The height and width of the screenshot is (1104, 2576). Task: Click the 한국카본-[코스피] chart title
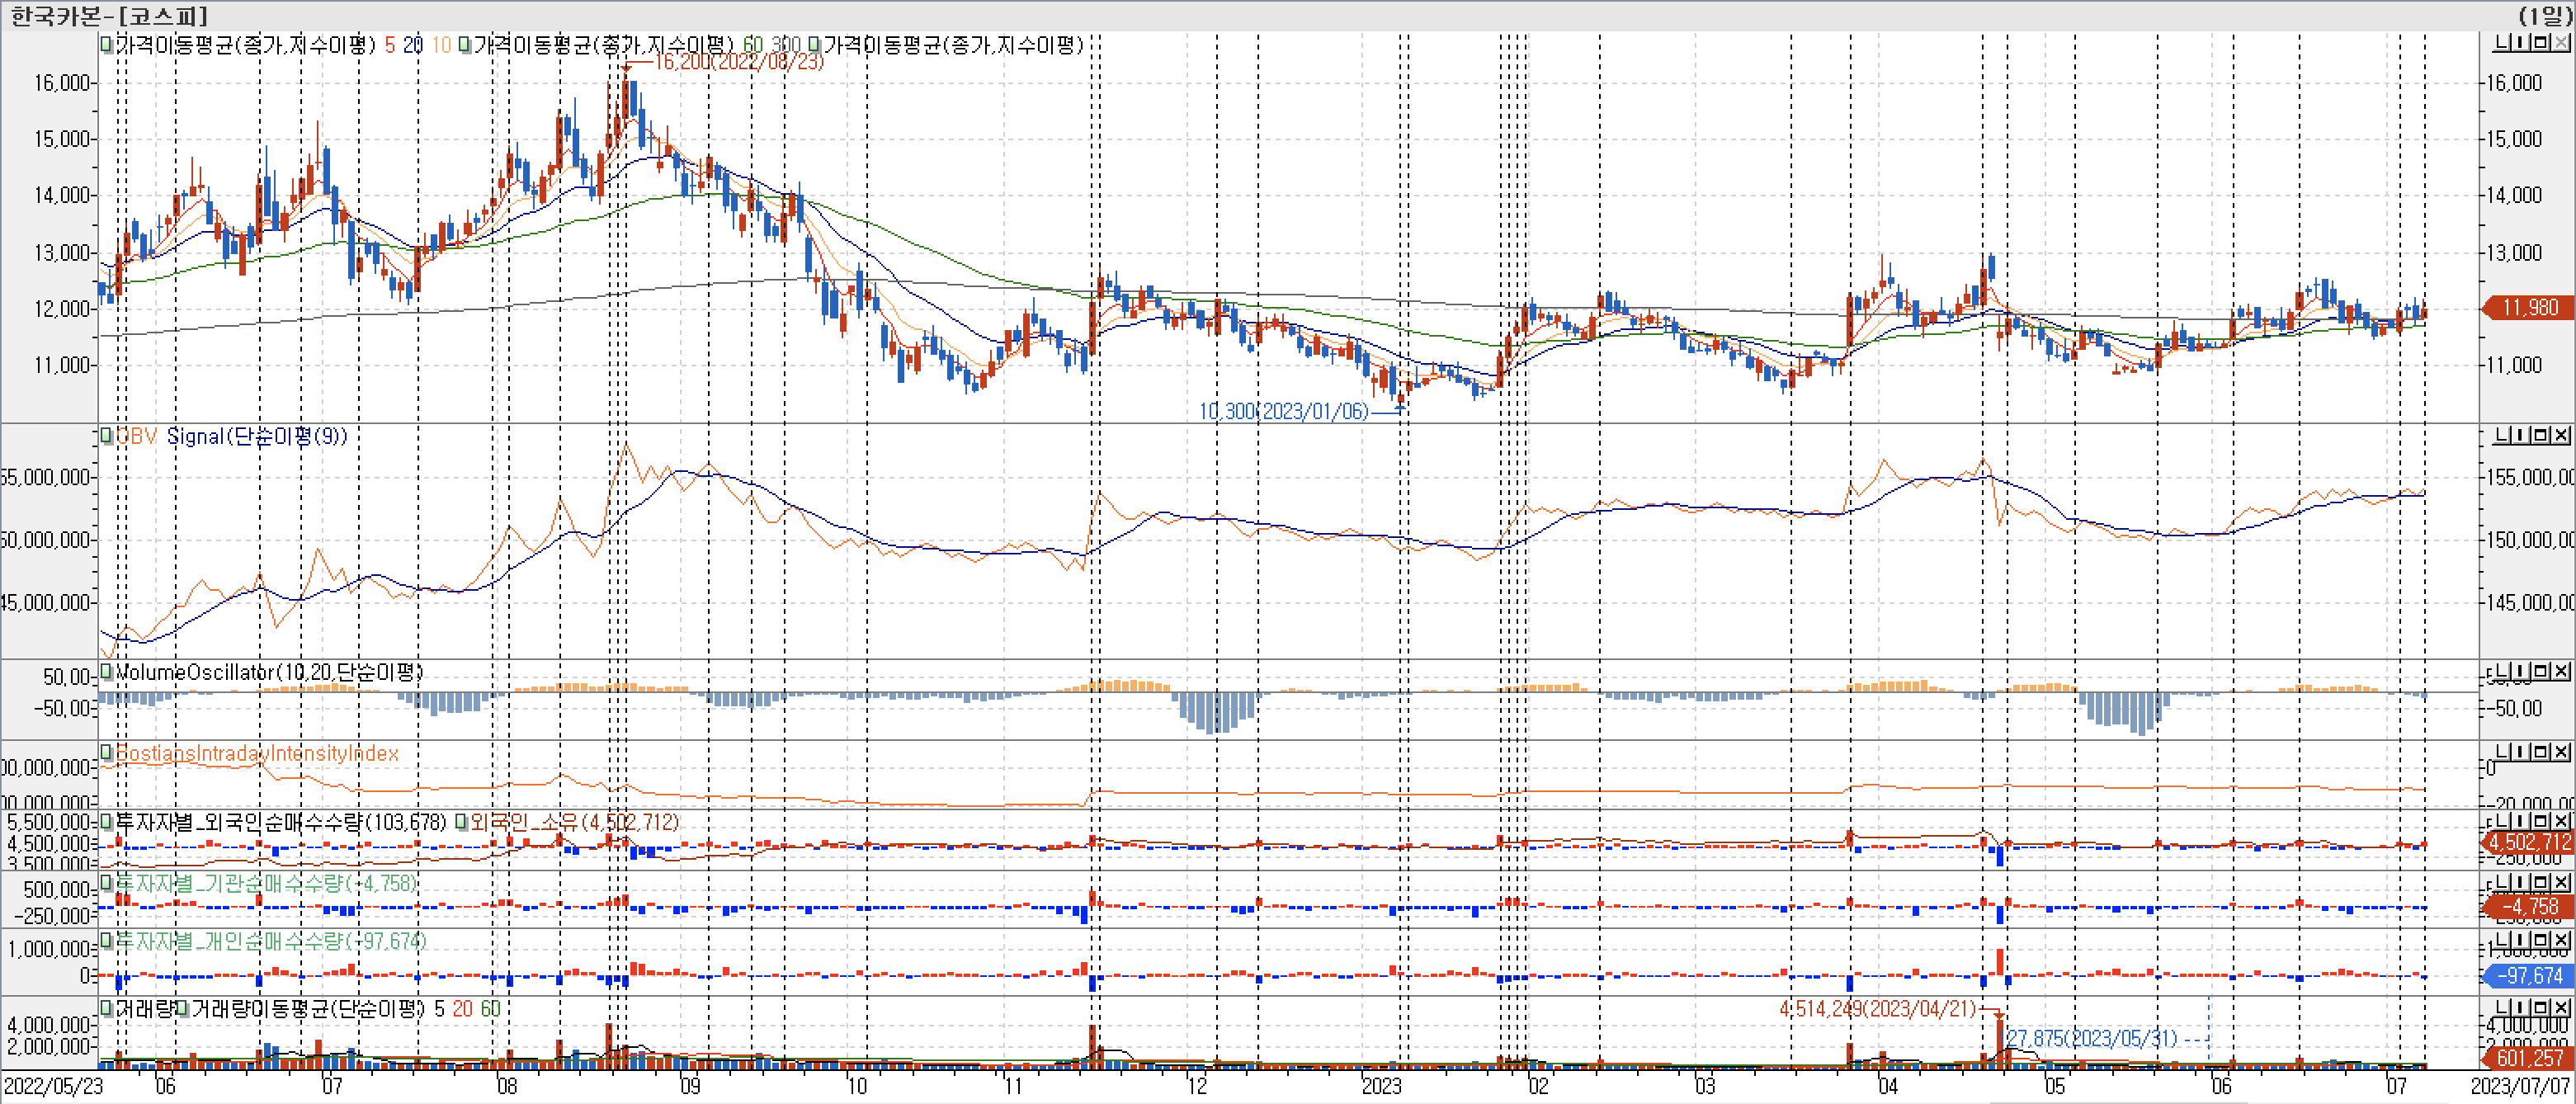click(x=108, y=15)
